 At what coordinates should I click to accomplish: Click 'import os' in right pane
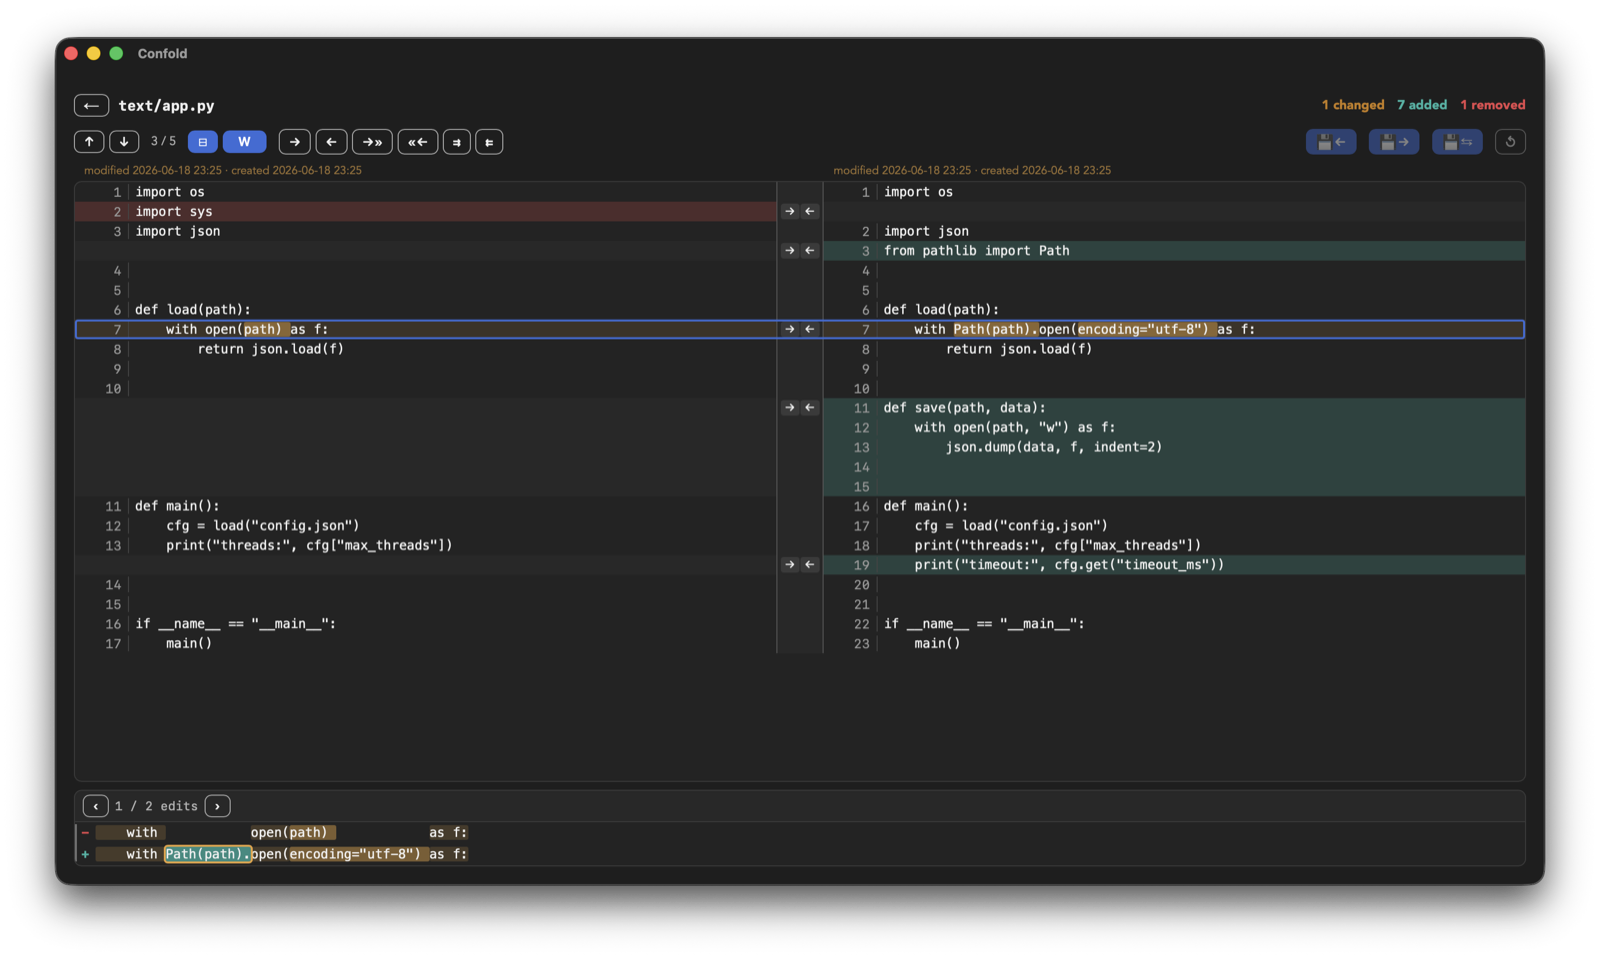(x=918, y=192)
